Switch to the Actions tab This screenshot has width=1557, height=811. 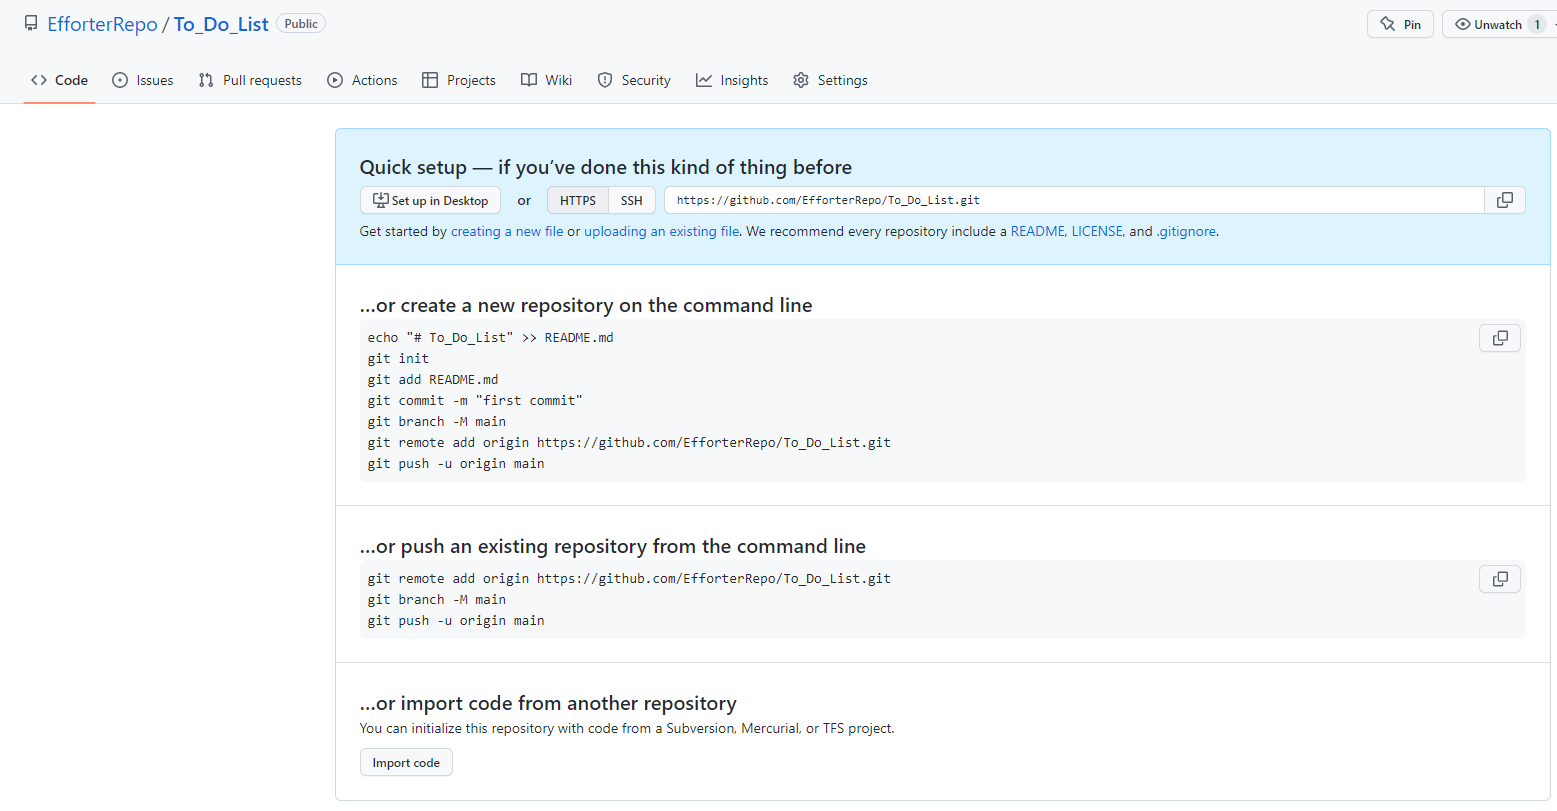(x=362, y=80)
